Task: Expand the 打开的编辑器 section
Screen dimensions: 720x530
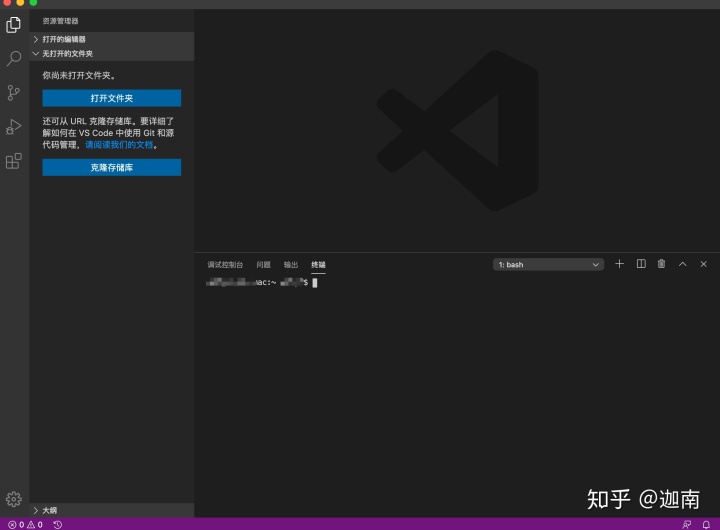Action: (112, 39)
